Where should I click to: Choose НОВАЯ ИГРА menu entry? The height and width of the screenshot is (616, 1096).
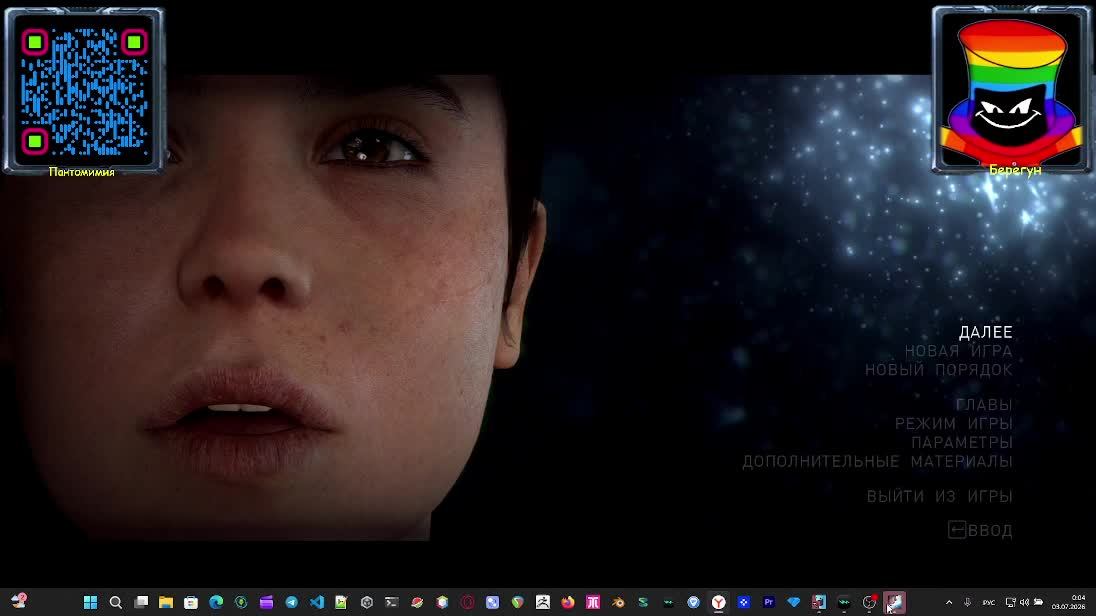point(958,351)
